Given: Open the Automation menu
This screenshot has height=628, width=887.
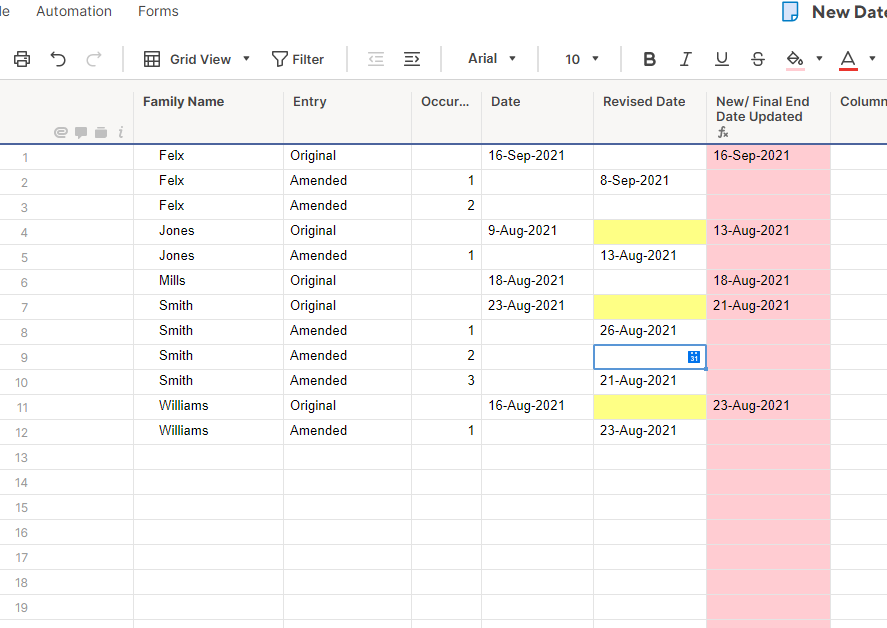Looking at the screenshot, I should pos(74,11).
